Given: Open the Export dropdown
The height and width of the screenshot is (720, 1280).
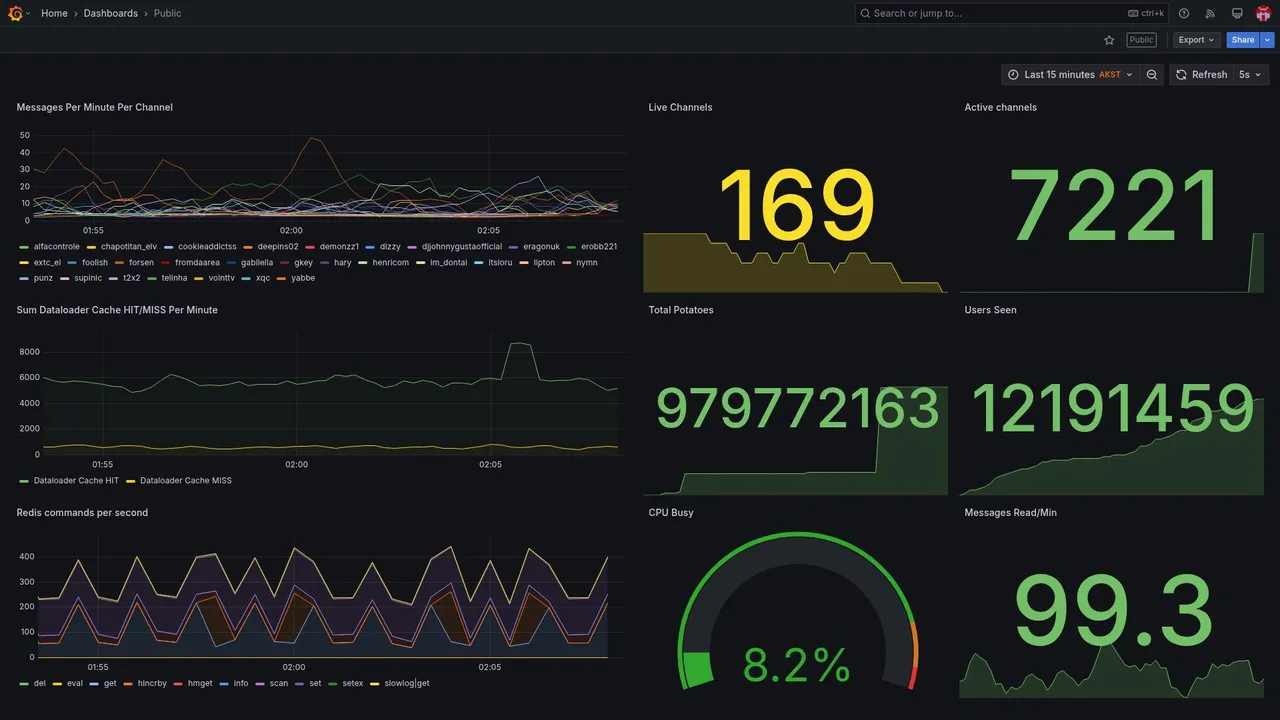Looking at the screenshot, I should point(1196,40).
